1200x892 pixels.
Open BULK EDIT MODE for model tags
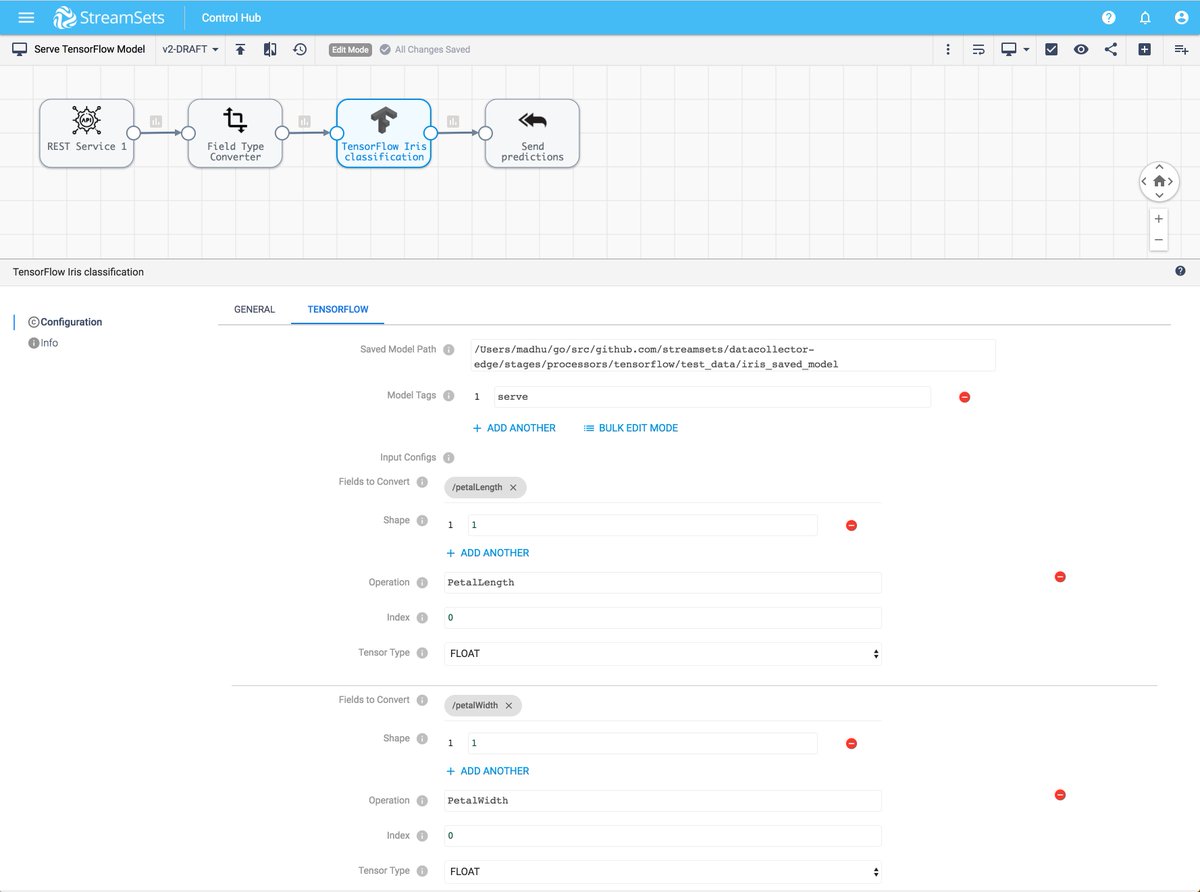(x=629, y=427)
